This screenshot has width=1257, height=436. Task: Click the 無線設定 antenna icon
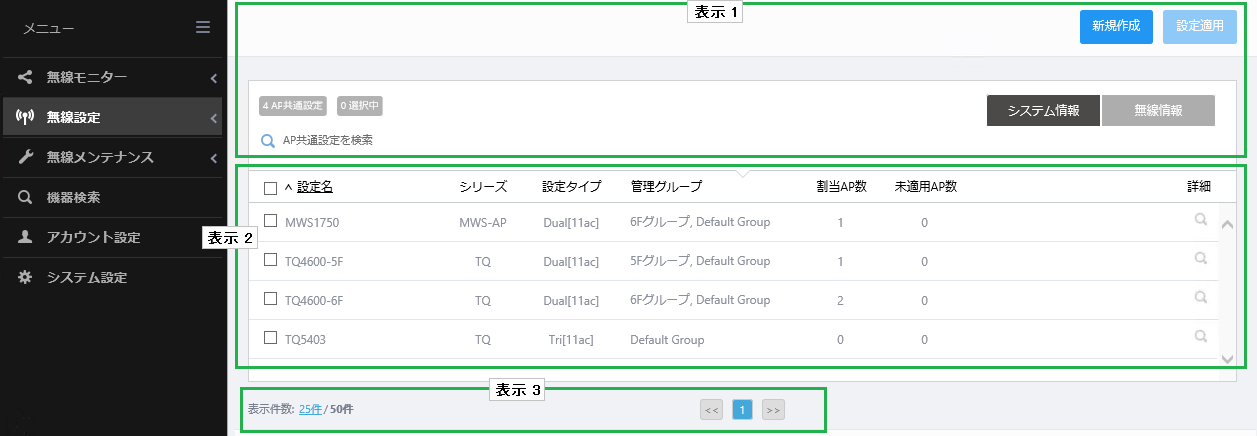[x=26, y=117]
